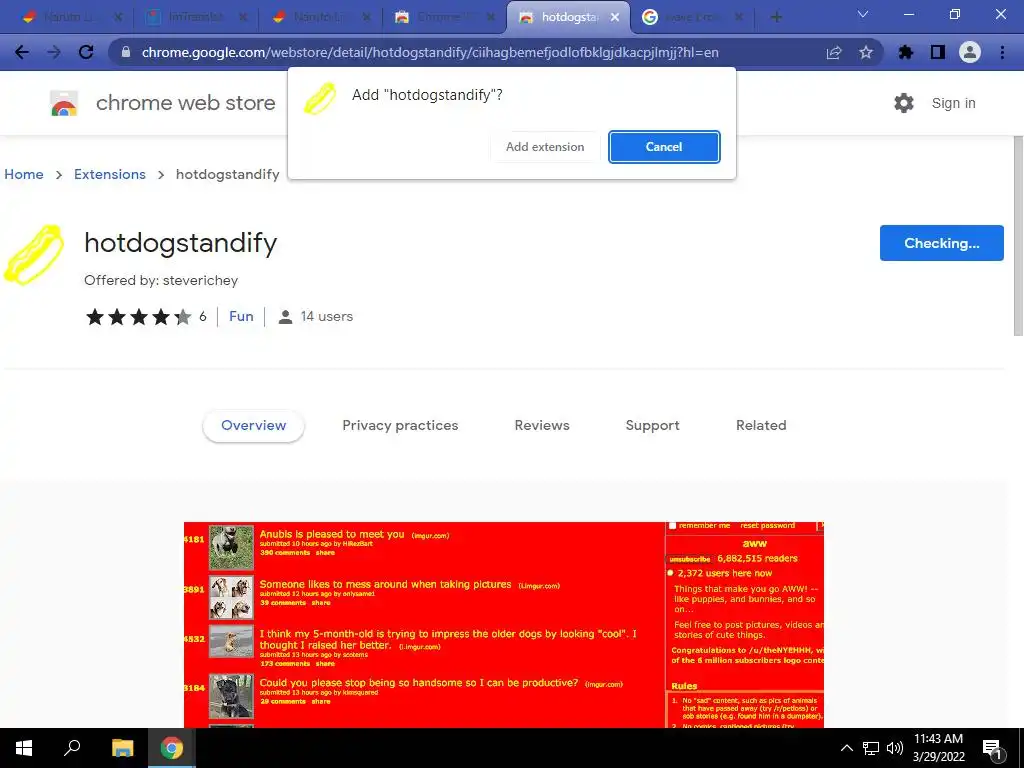
Task: Click the browser forward arrow
Action: click(x=54, y=52)
